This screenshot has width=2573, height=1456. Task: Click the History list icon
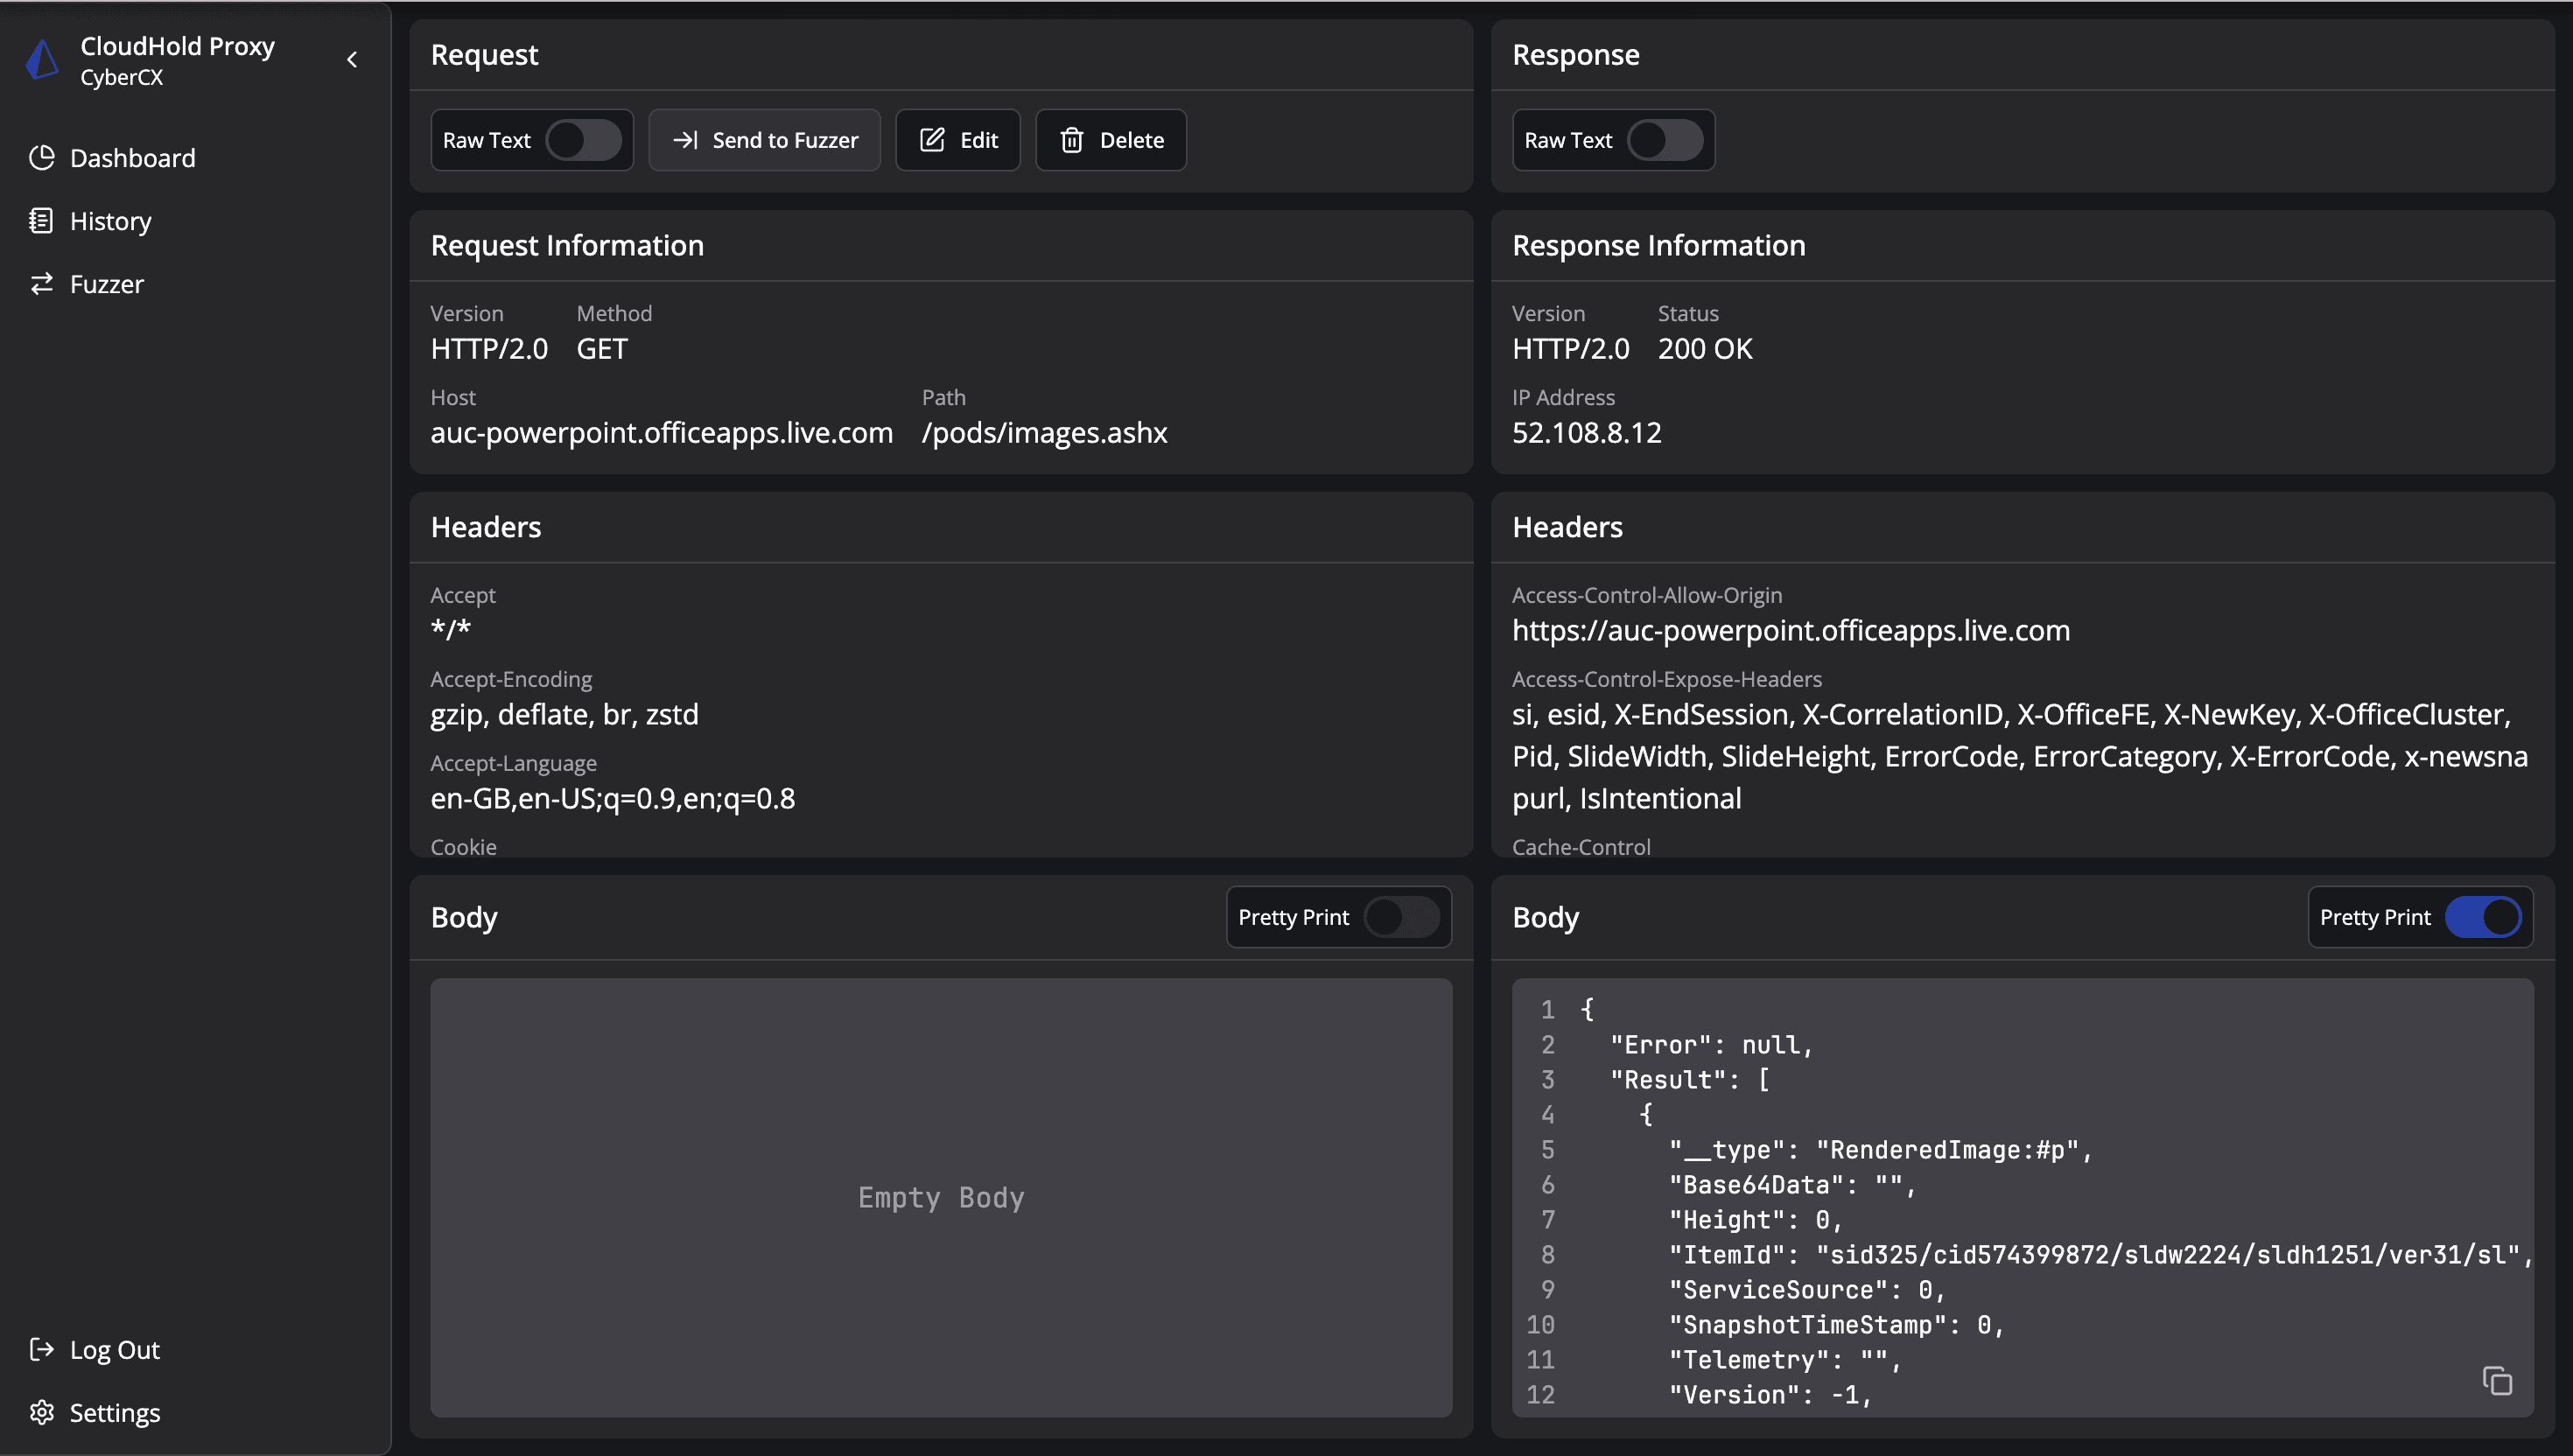[41, 221]
